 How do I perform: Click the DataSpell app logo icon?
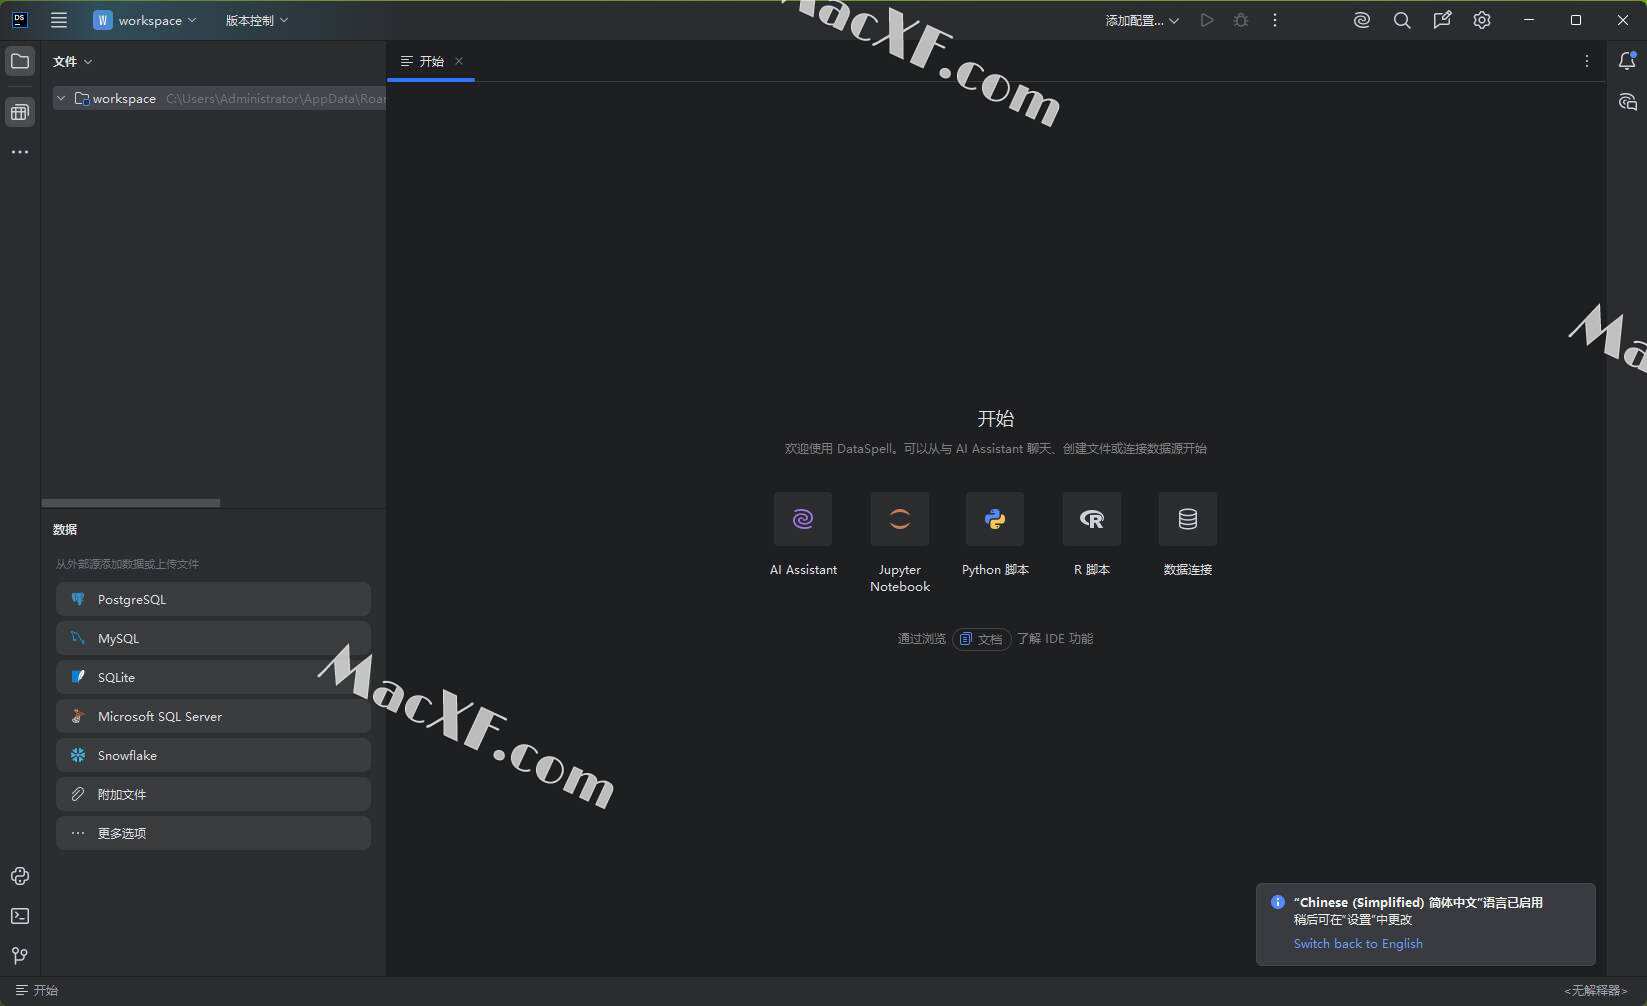click(19, 20)
